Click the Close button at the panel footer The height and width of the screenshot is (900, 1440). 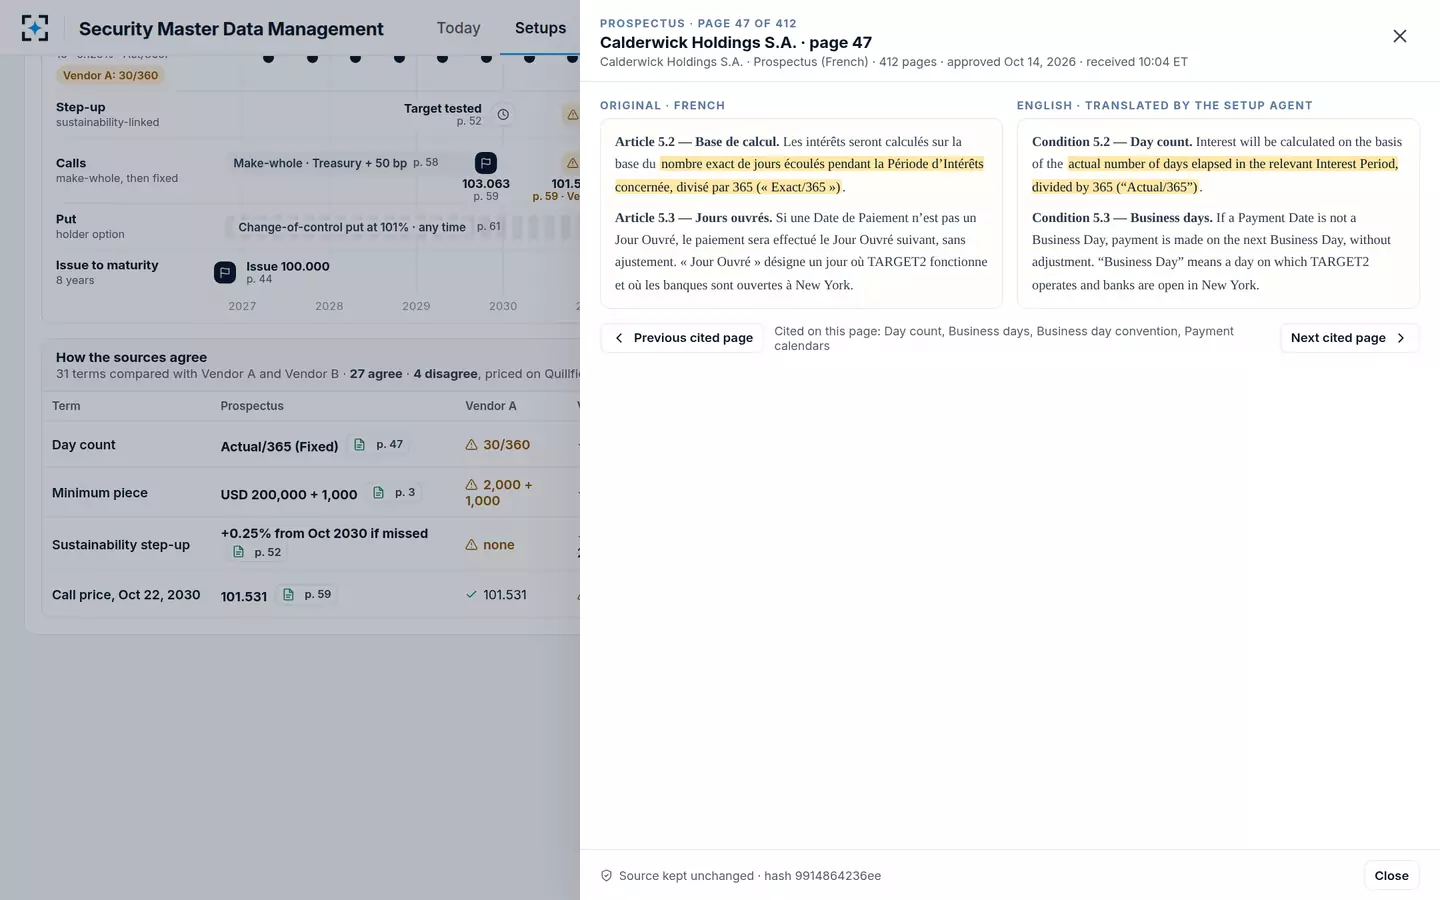pos(1391,876)
